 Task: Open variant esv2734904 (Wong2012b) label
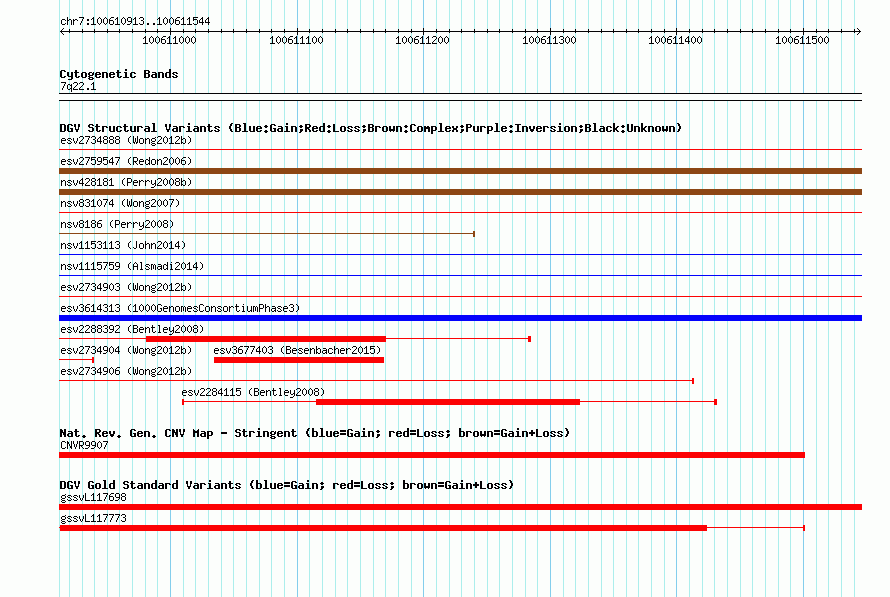coord(126,350)
